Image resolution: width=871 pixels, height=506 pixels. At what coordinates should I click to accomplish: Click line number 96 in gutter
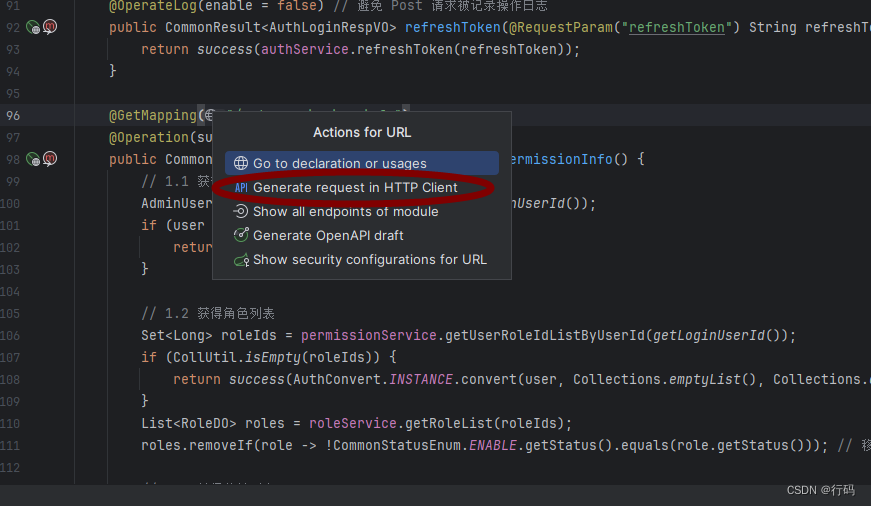click(x=13, y=116)
